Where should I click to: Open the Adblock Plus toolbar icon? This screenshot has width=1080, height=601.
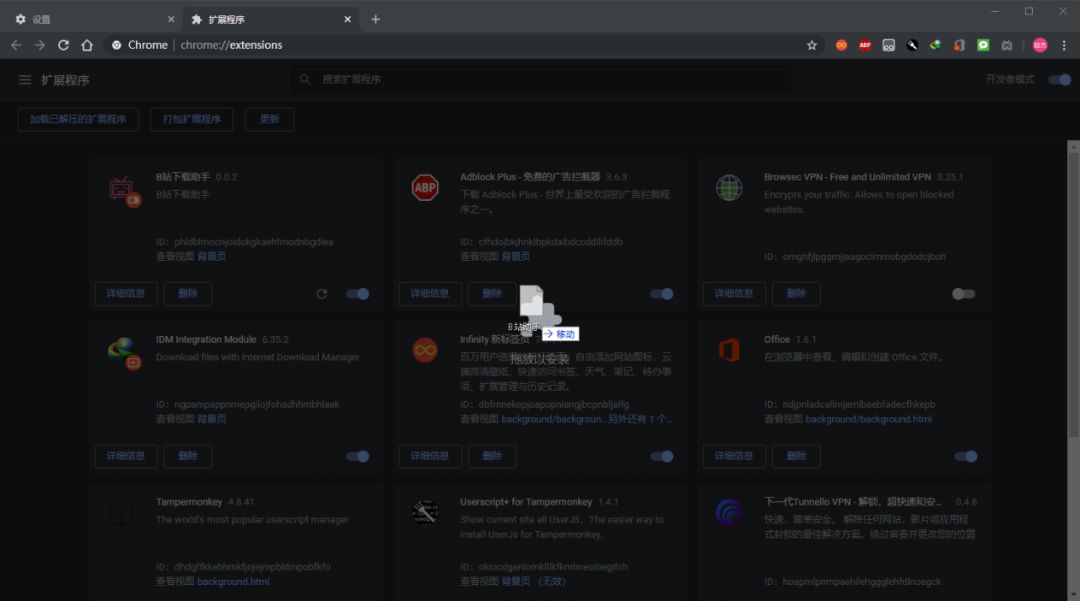[x=864, y=45]
